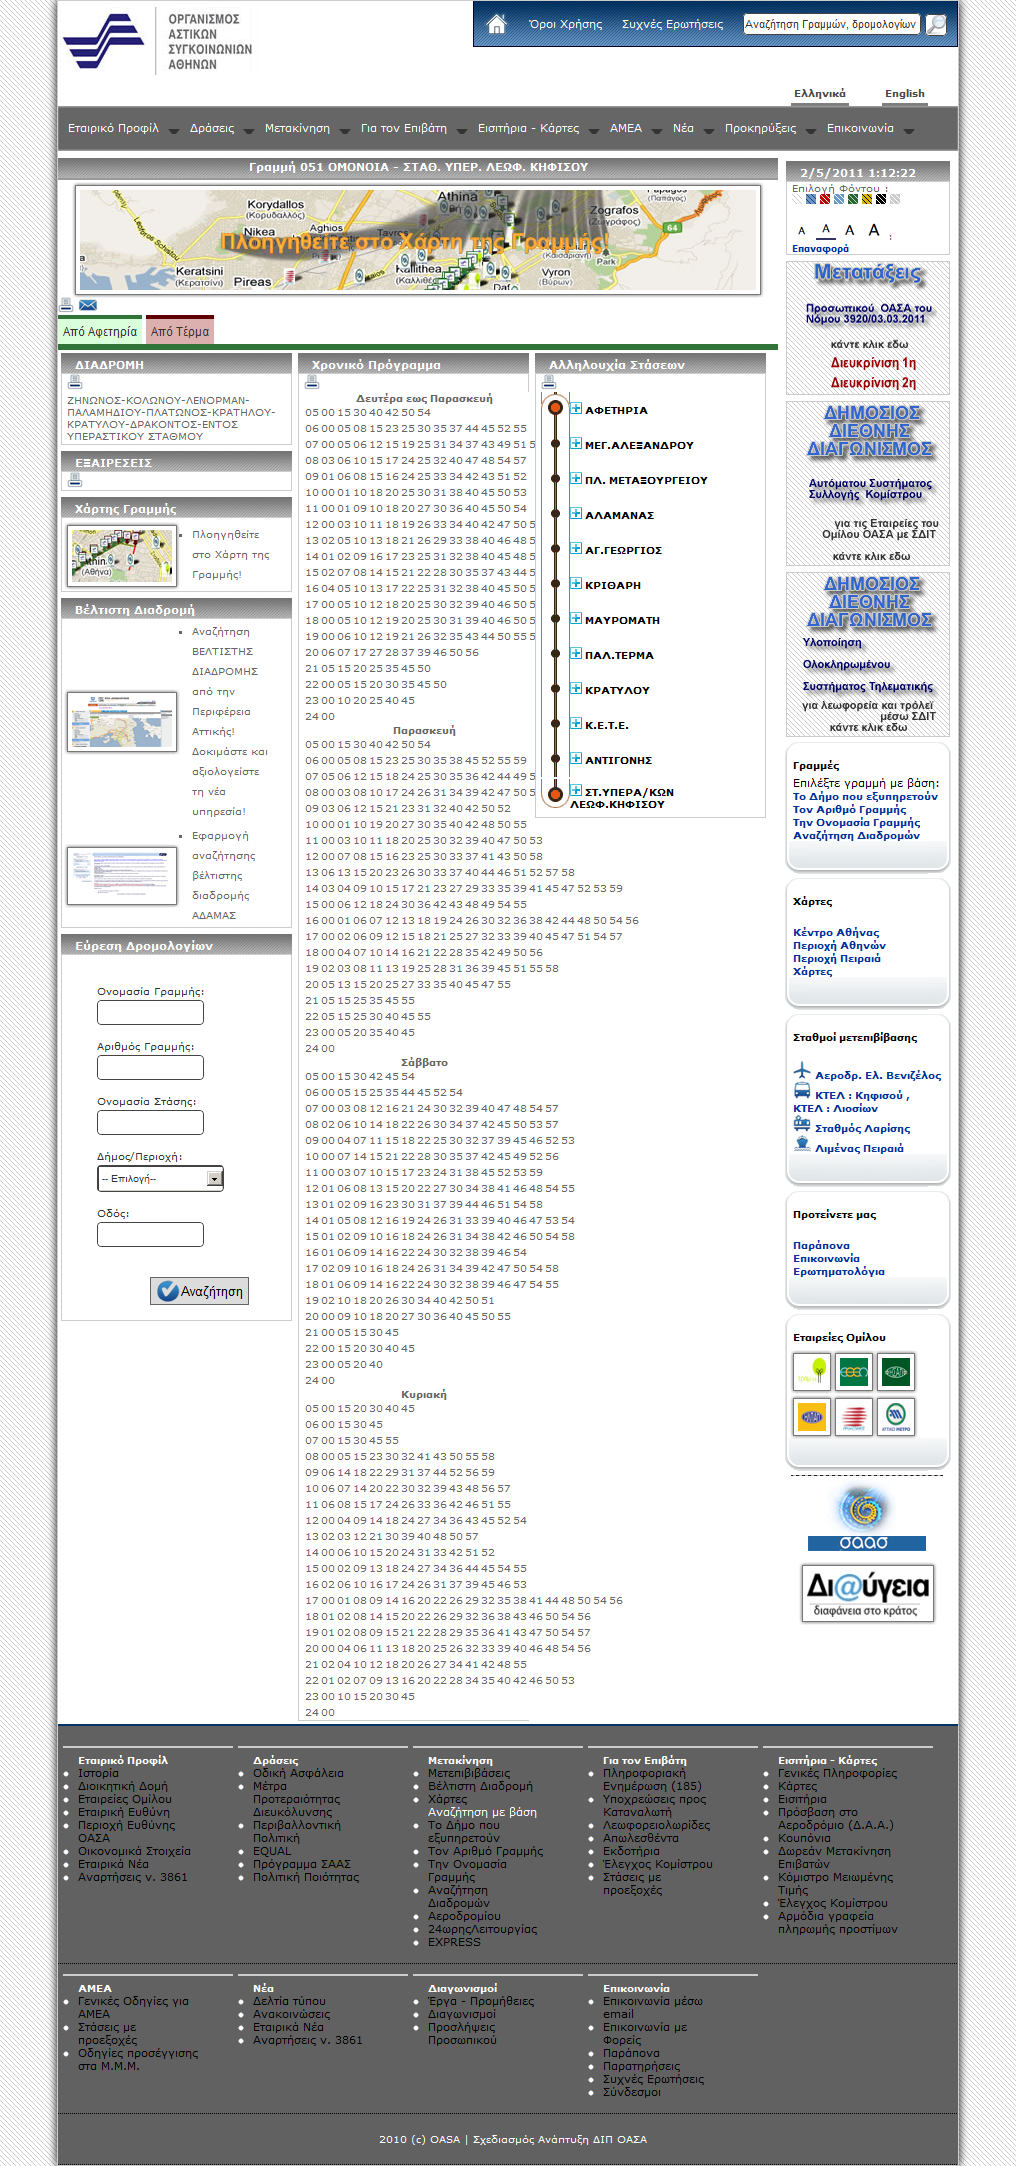Screen dimensions: 1016x2166
Task: Select the largest font size A
Action: pos(874,230)
